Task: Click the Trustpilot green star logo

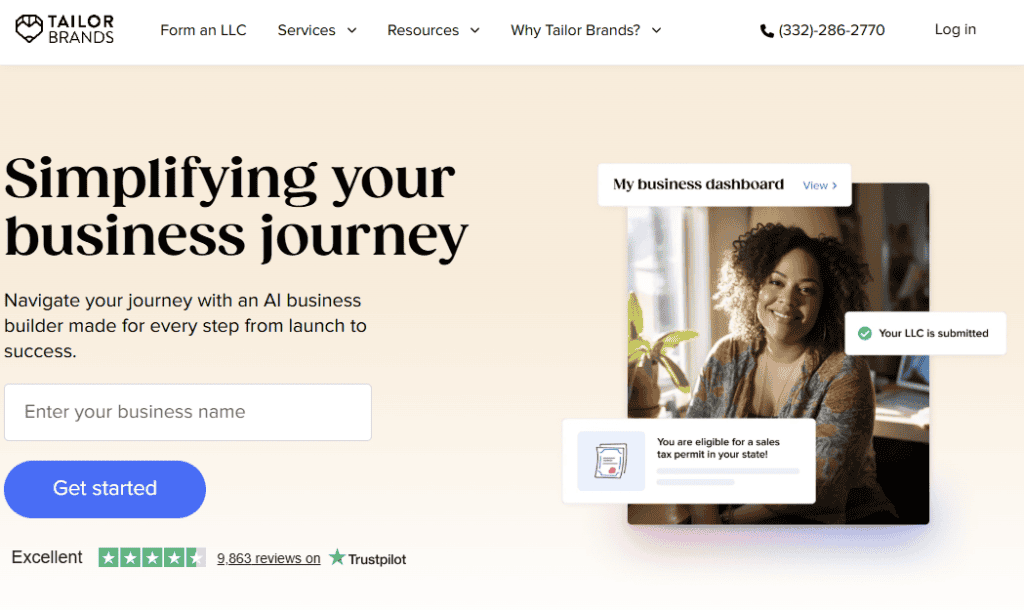Action: (x=338, y=557)
